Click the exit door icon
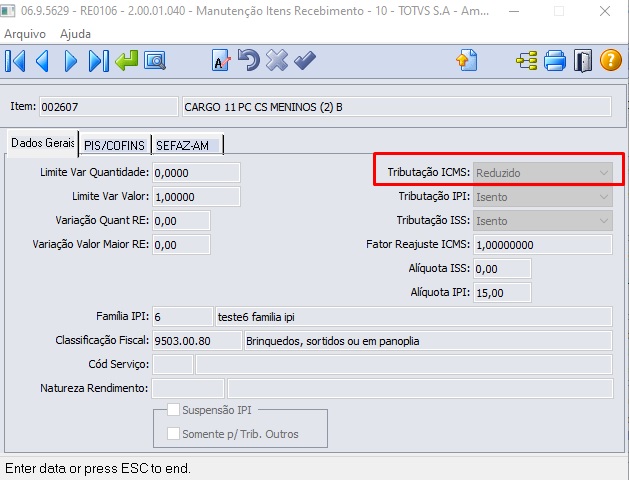This screenshot has height=480, width=629. 583,61
